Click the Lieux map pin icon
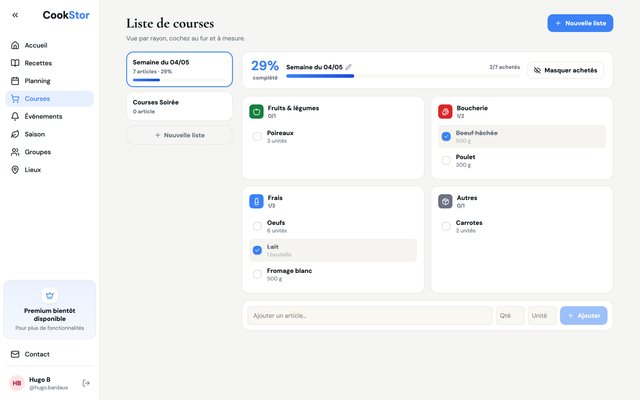Screen dimensions: 640x400 point(15,170)
